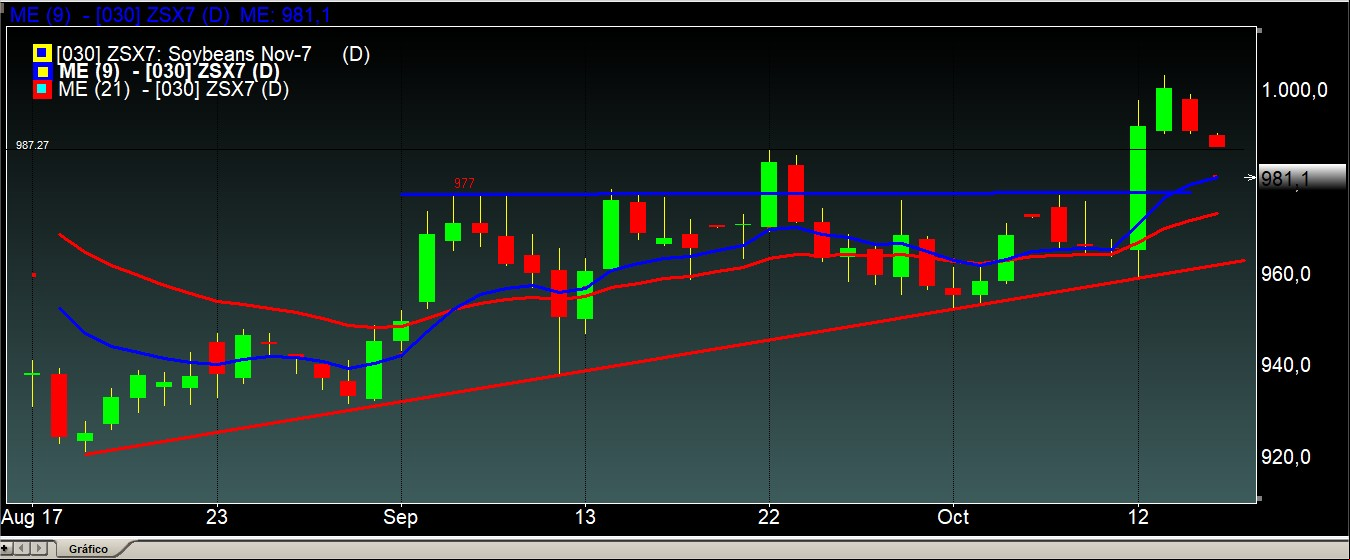Click the '23' date axis label
The image size is (1350, 560).
click(217, 517)
